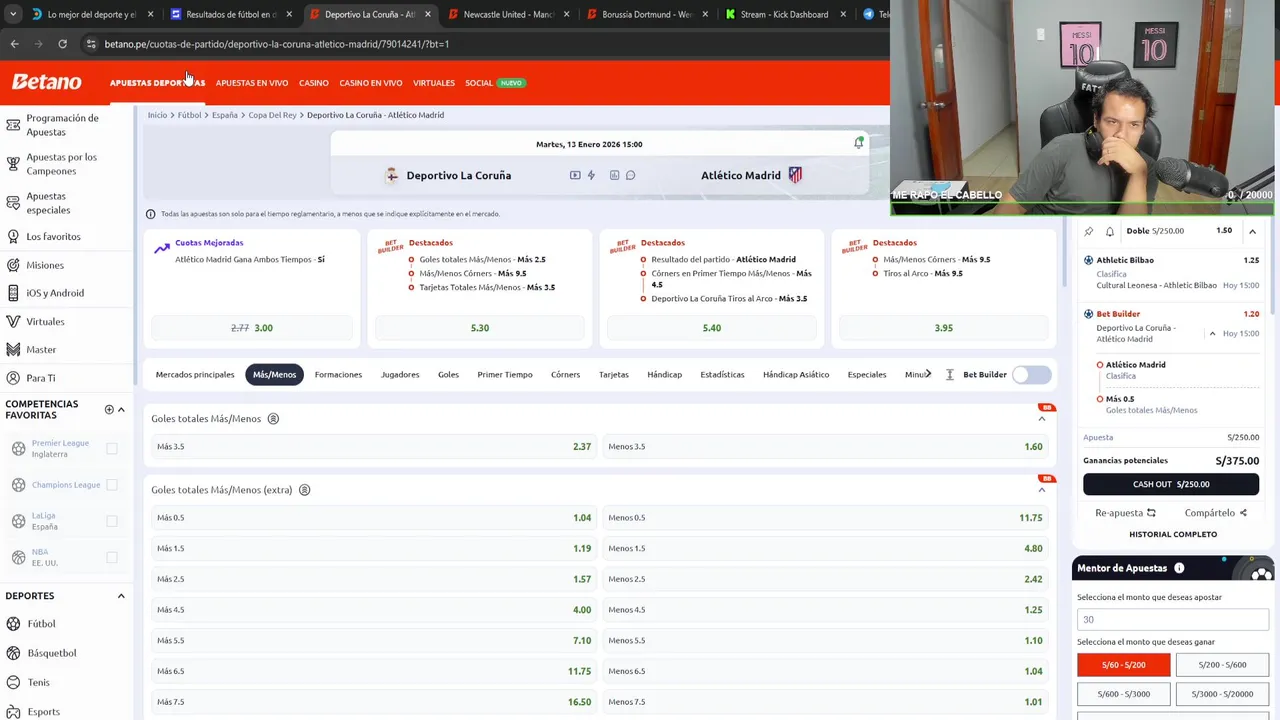This screenshot has width=1280, height=720.
Task: Click the Compártelo share link
Action: [x=1216, y=513]
